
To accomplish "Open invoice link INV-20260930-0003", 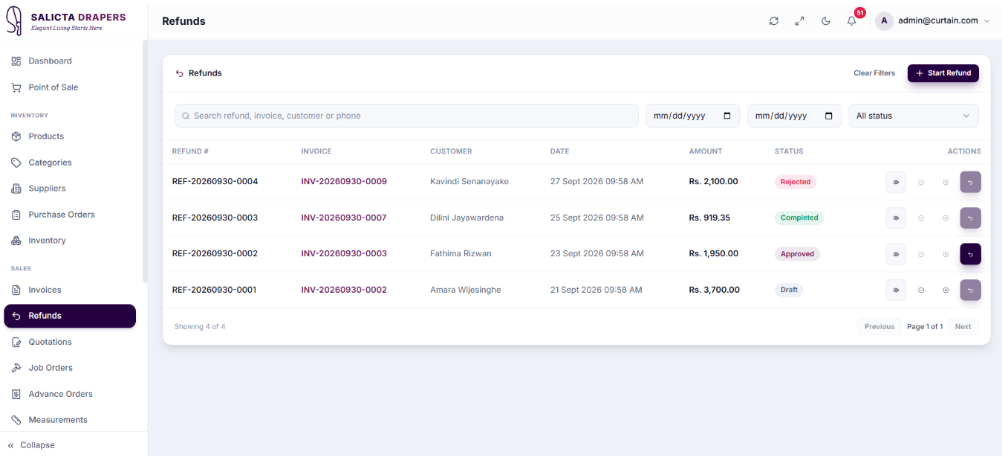I will 344,254.
